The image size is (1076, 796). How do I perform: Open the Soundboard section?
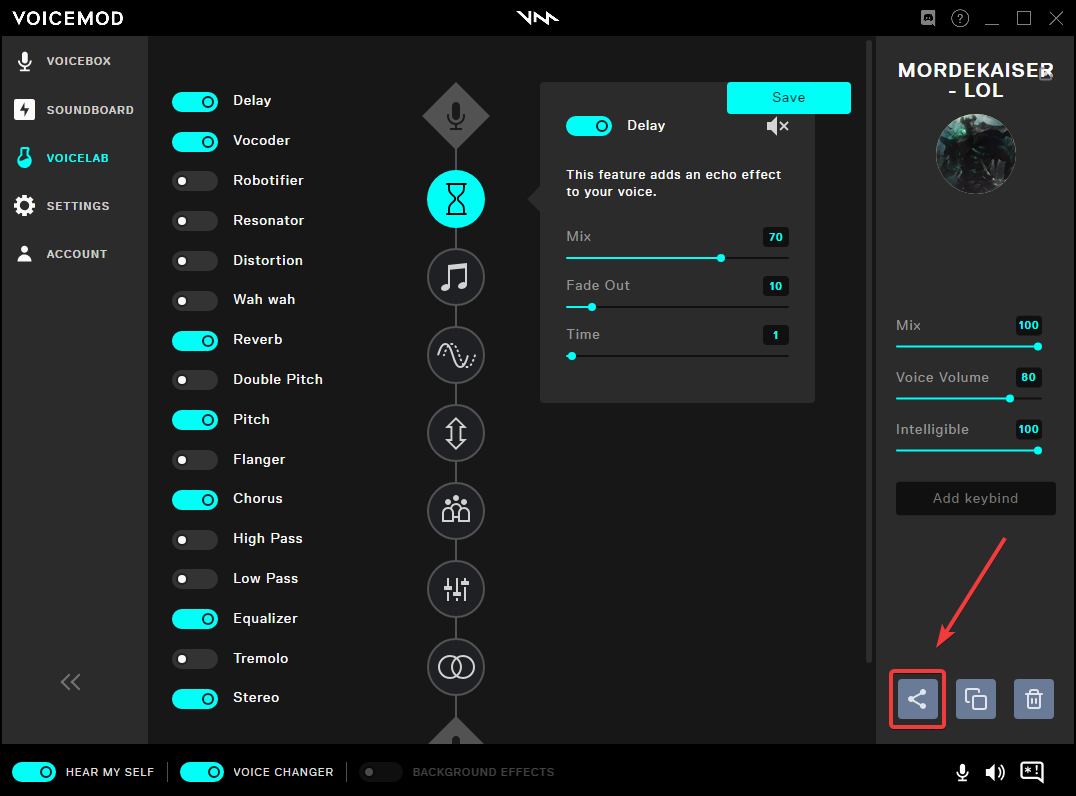74,110
